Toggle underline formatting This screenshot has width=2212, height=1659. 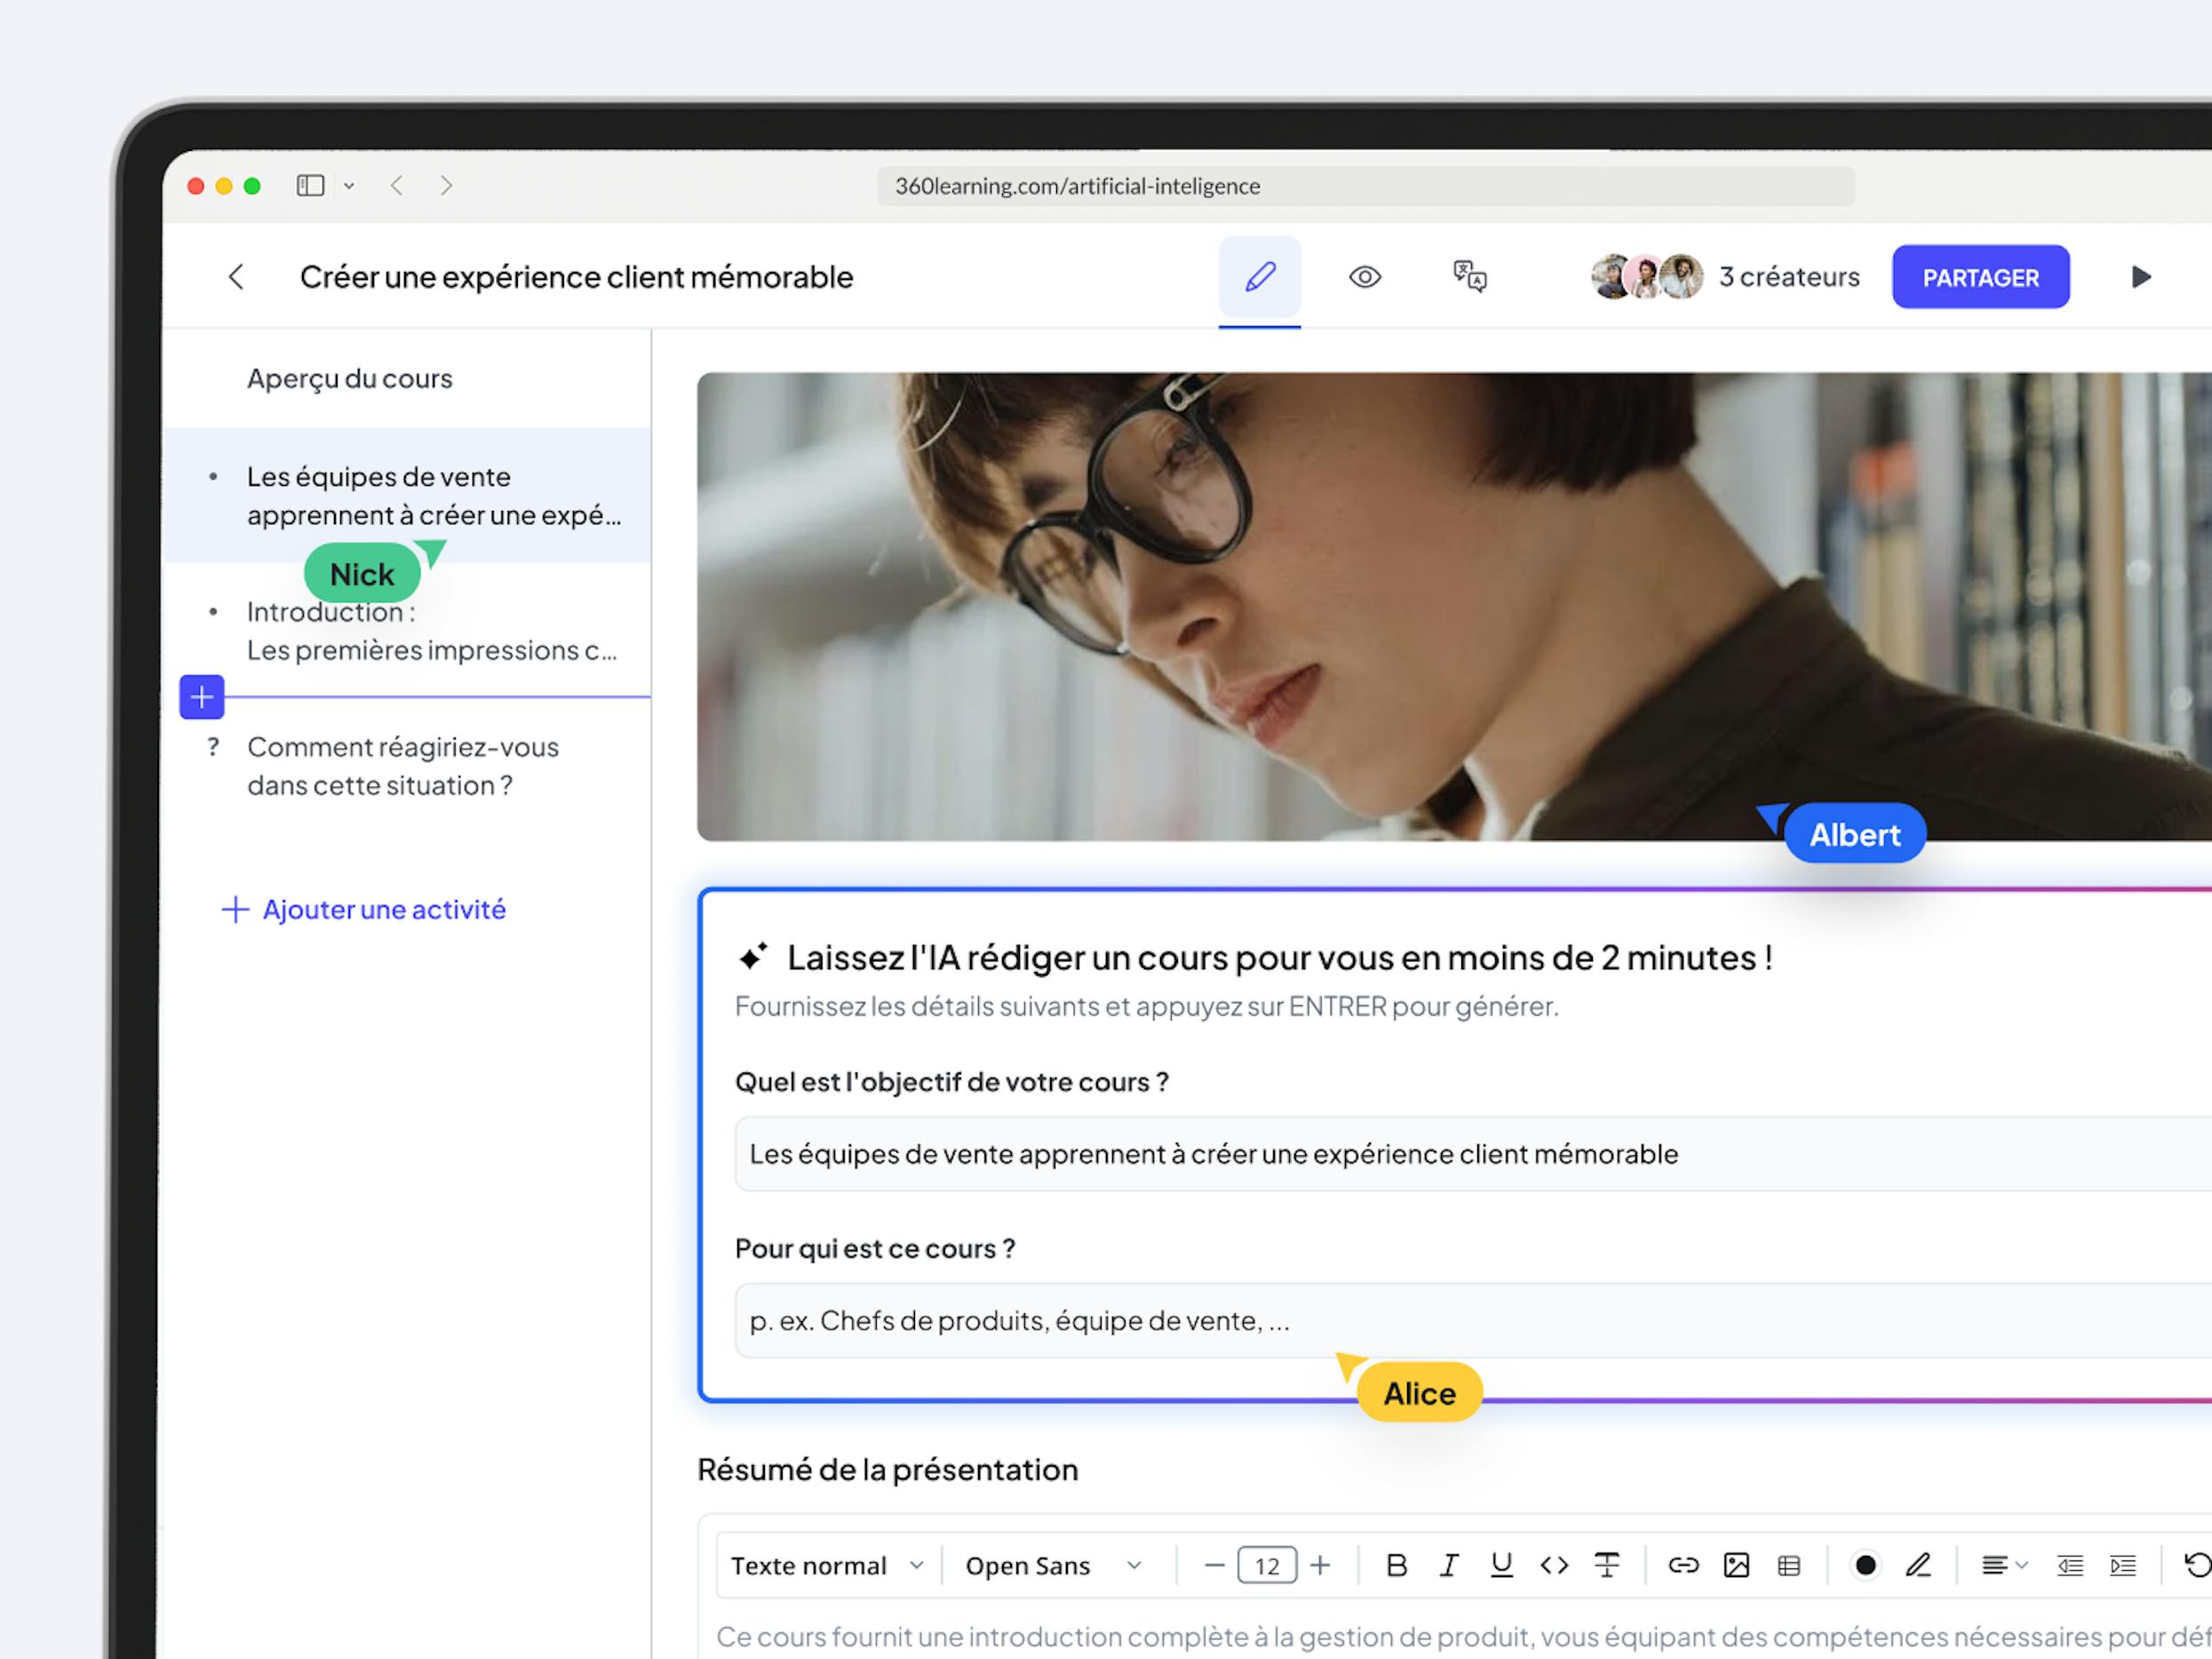point(1501,1565)
